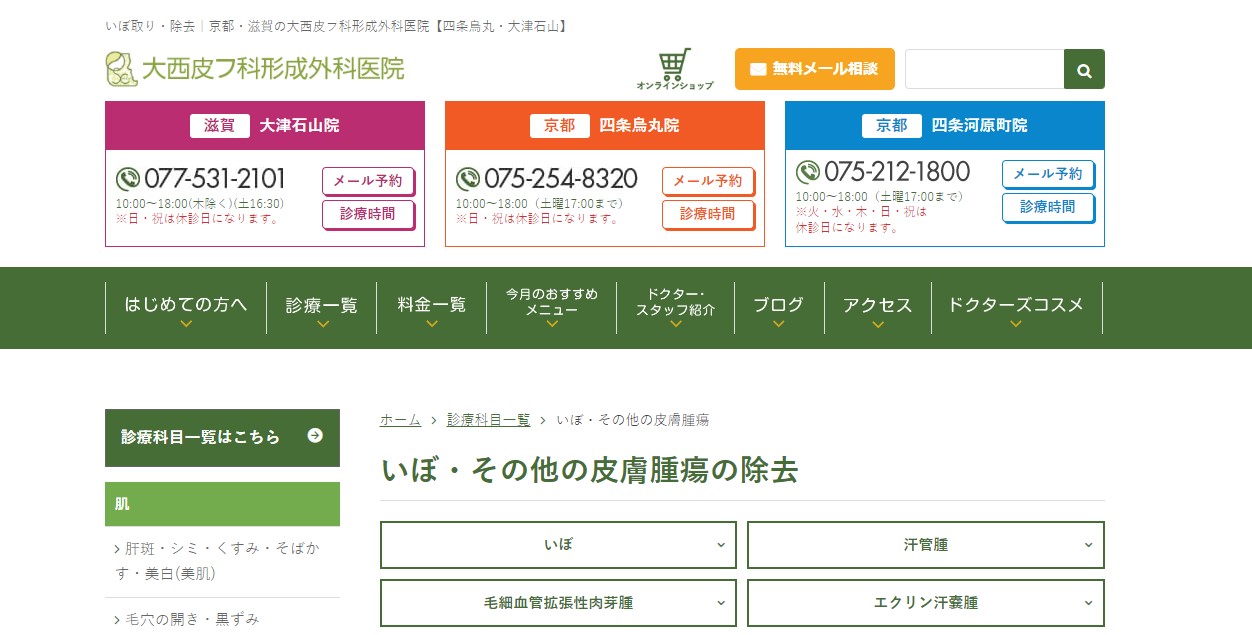Click phone icon beside 075-254-8320
Image resolution: width=1252 pixels, height=635 pixels.
click(x=468, y=179)
